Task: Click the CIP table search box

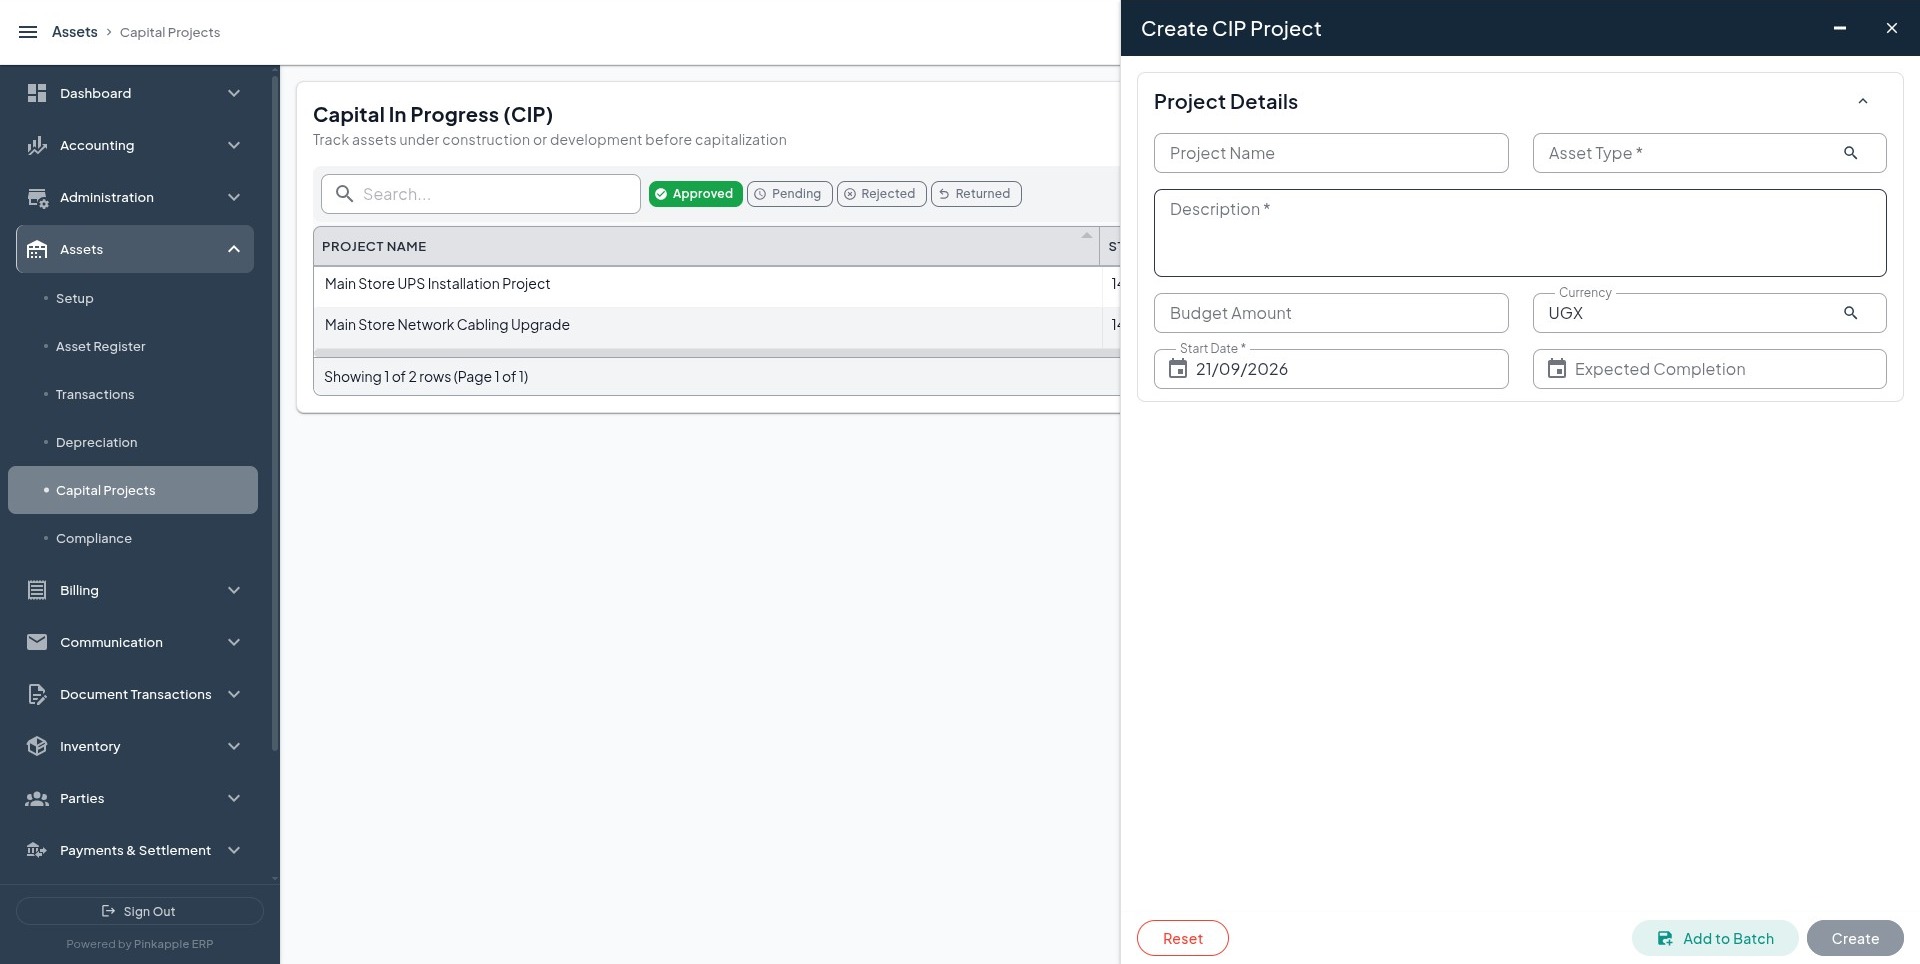Action: coord(481,194)
